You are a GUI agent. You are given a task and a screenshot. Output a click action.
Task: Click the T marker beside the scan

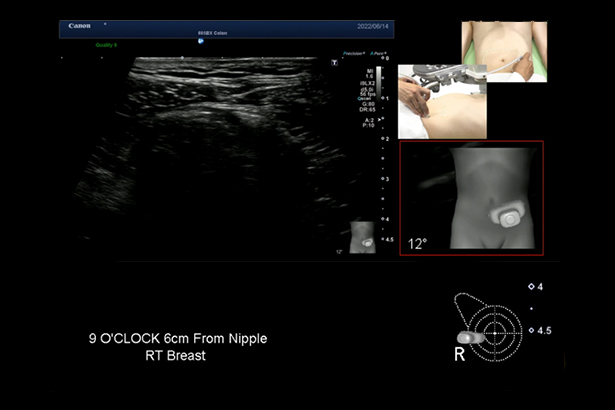[334, 62]
